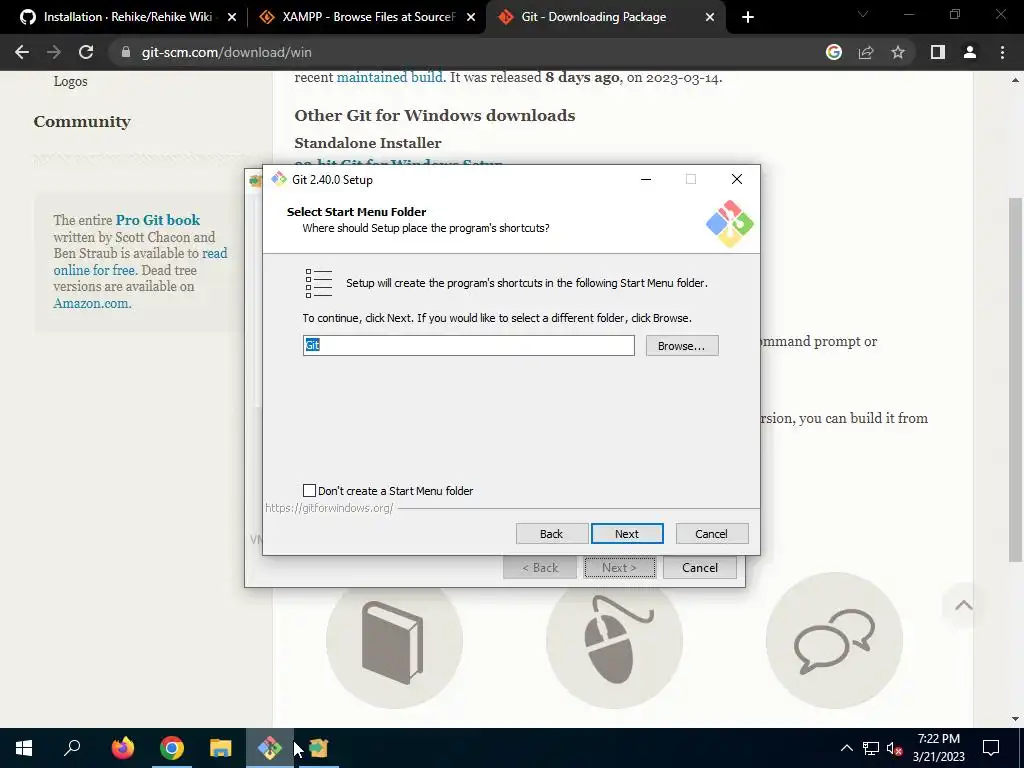Open Firefox from the taskbar

(x=123, y=748)
